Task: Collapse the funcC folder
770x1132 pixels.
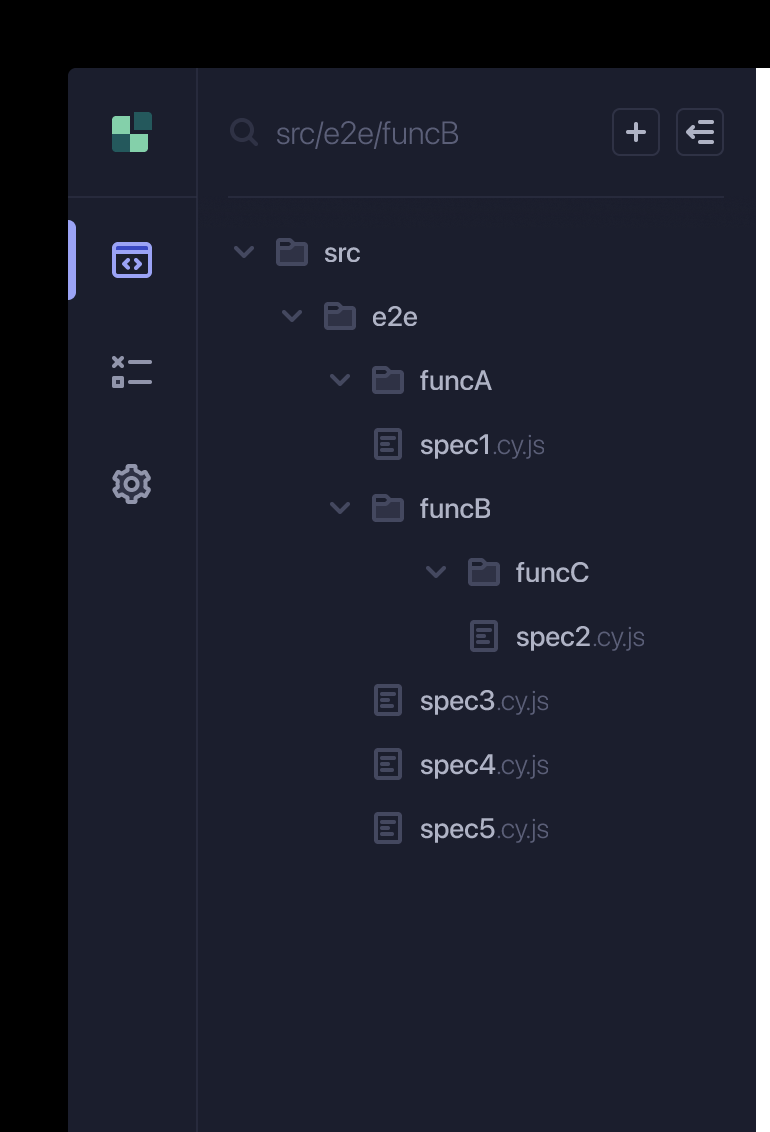Action: coord(436,572)
